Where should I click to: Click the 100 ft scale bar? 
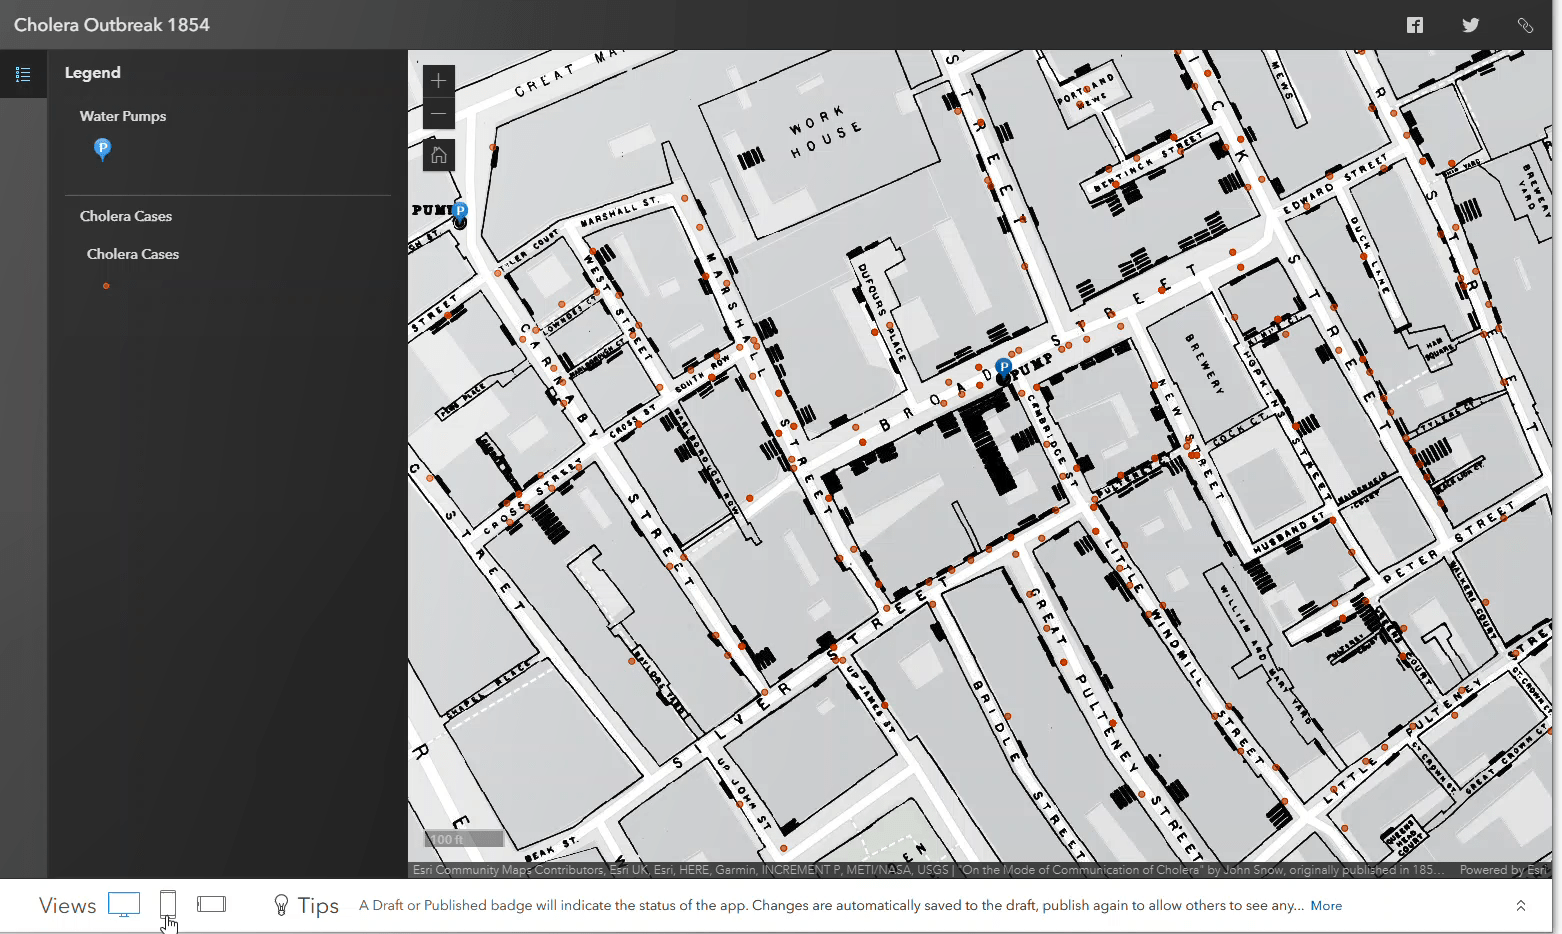coord(463,839)
